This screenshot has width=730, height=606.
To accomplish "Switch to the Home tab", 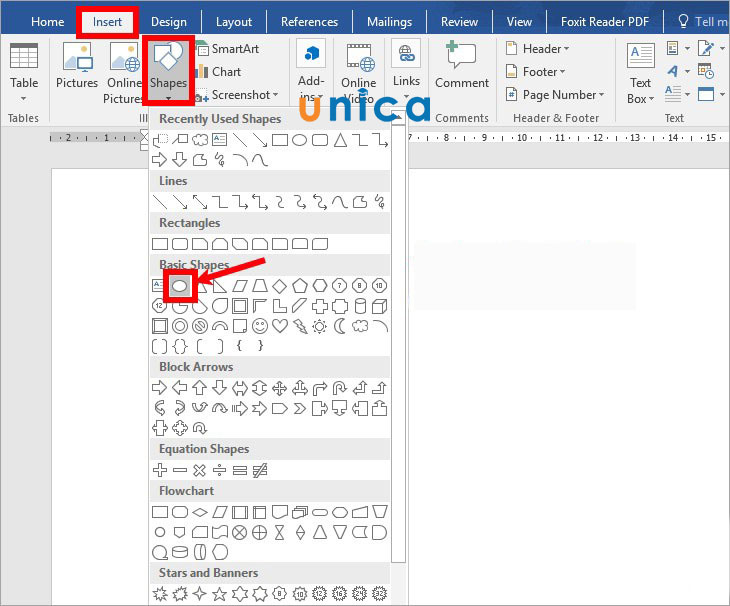I will coord(47,22).
